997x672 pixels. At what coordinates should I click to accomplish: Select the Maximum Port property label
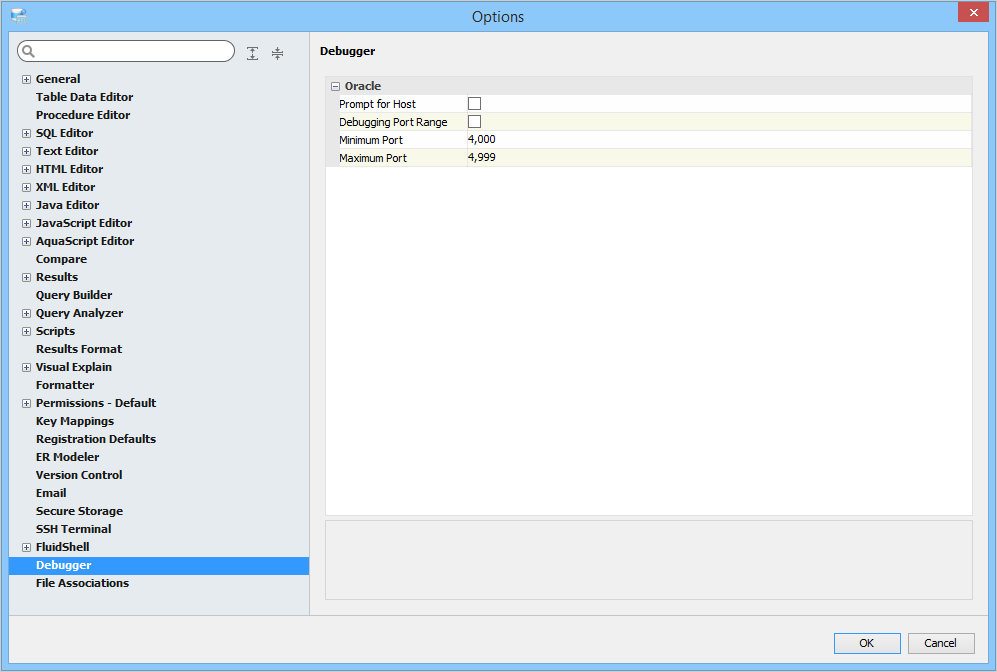[x=373, y=158]
